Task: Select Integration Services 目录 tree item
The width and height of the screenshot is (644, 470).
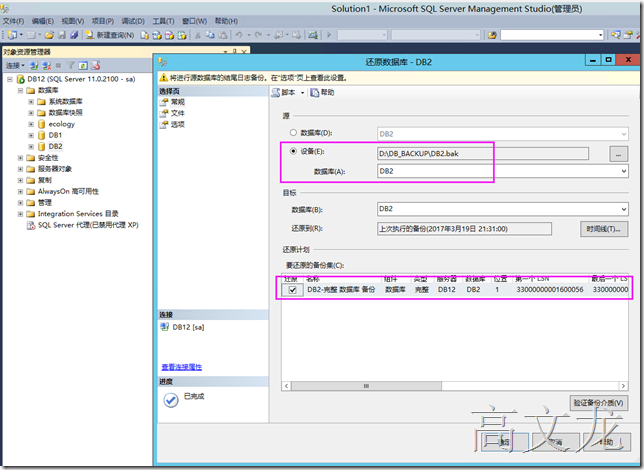Action: click(x=78, y=214)
